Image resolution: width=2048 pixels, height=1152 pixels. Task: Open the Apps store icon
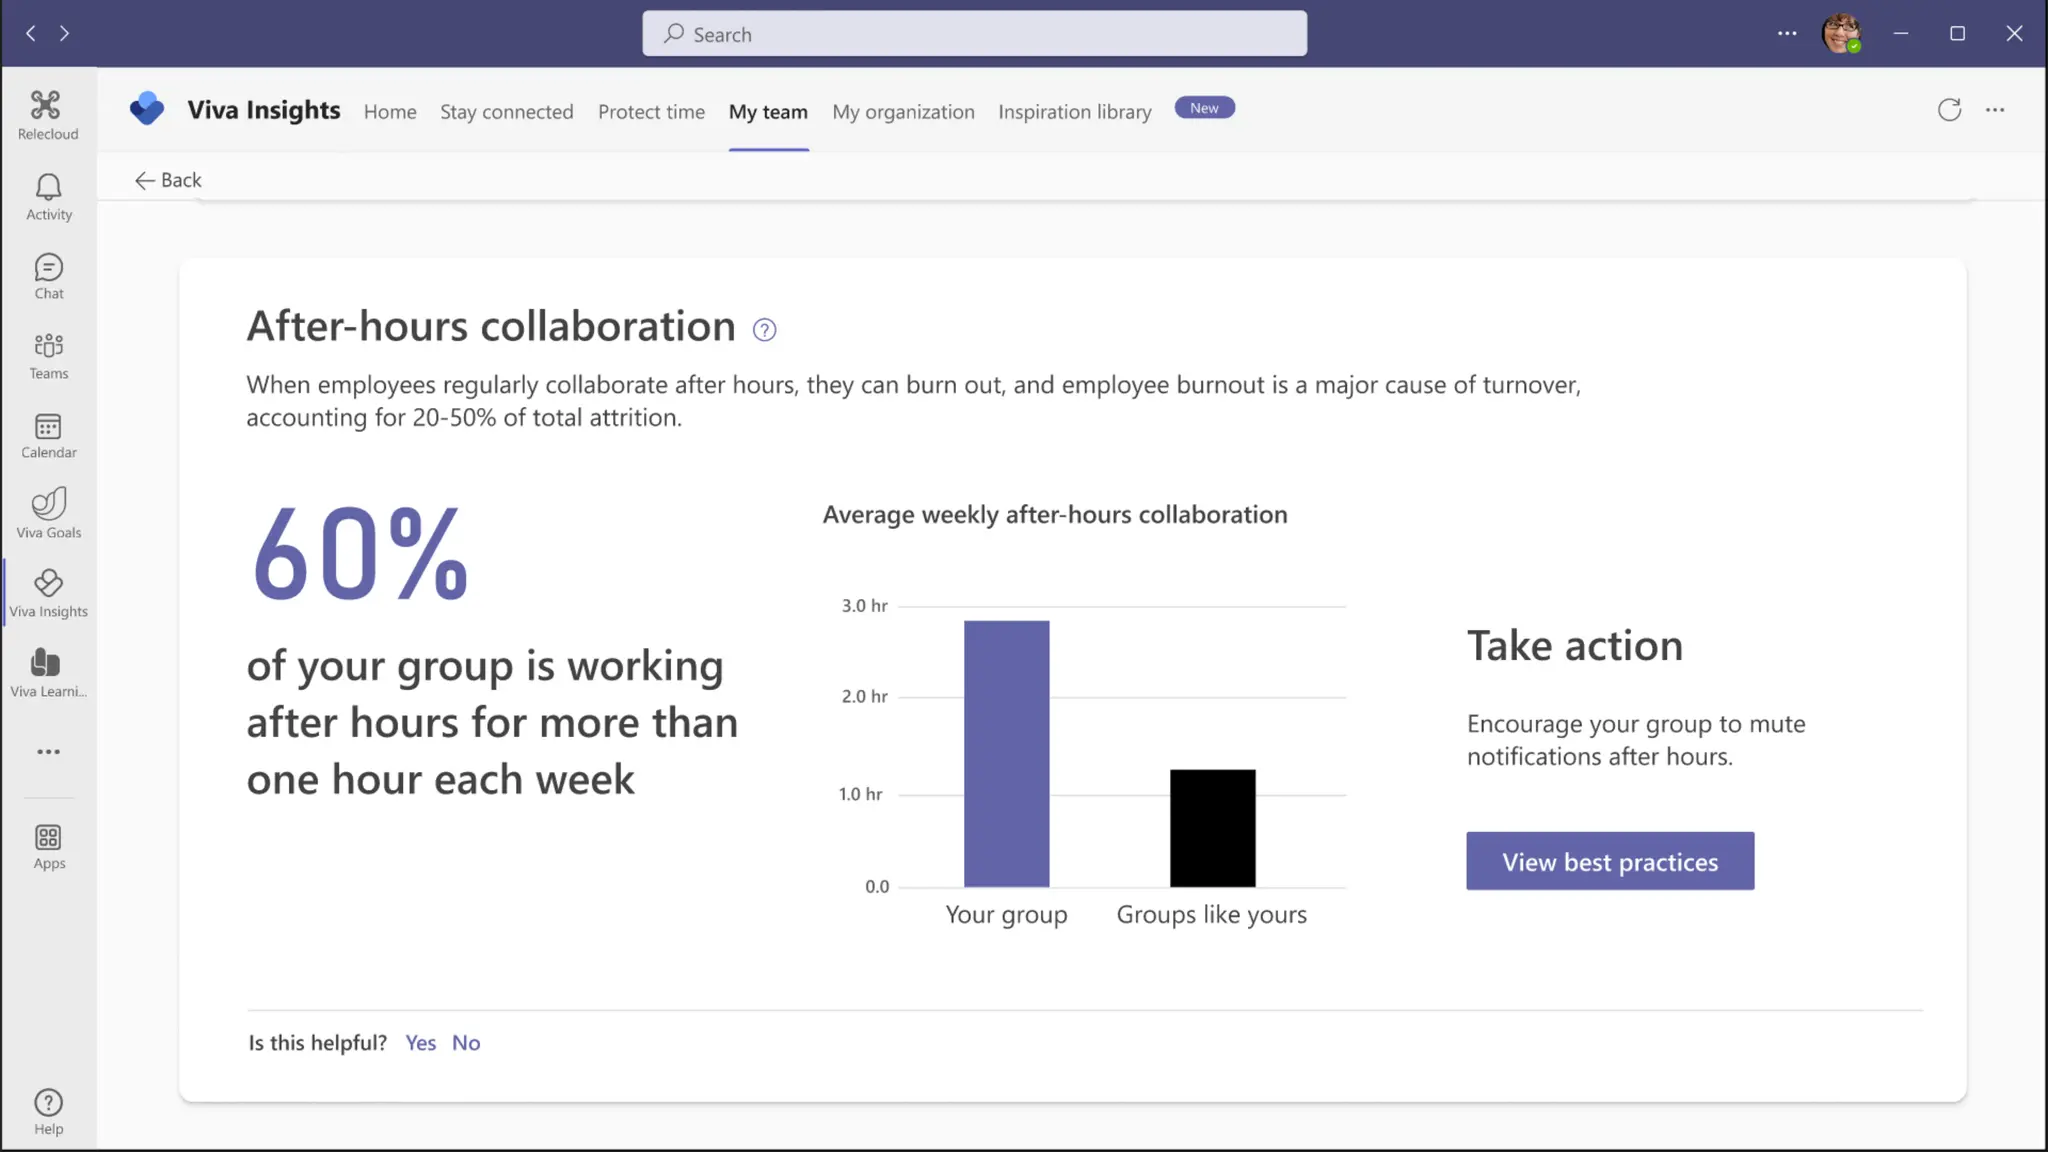coord(48,846)
